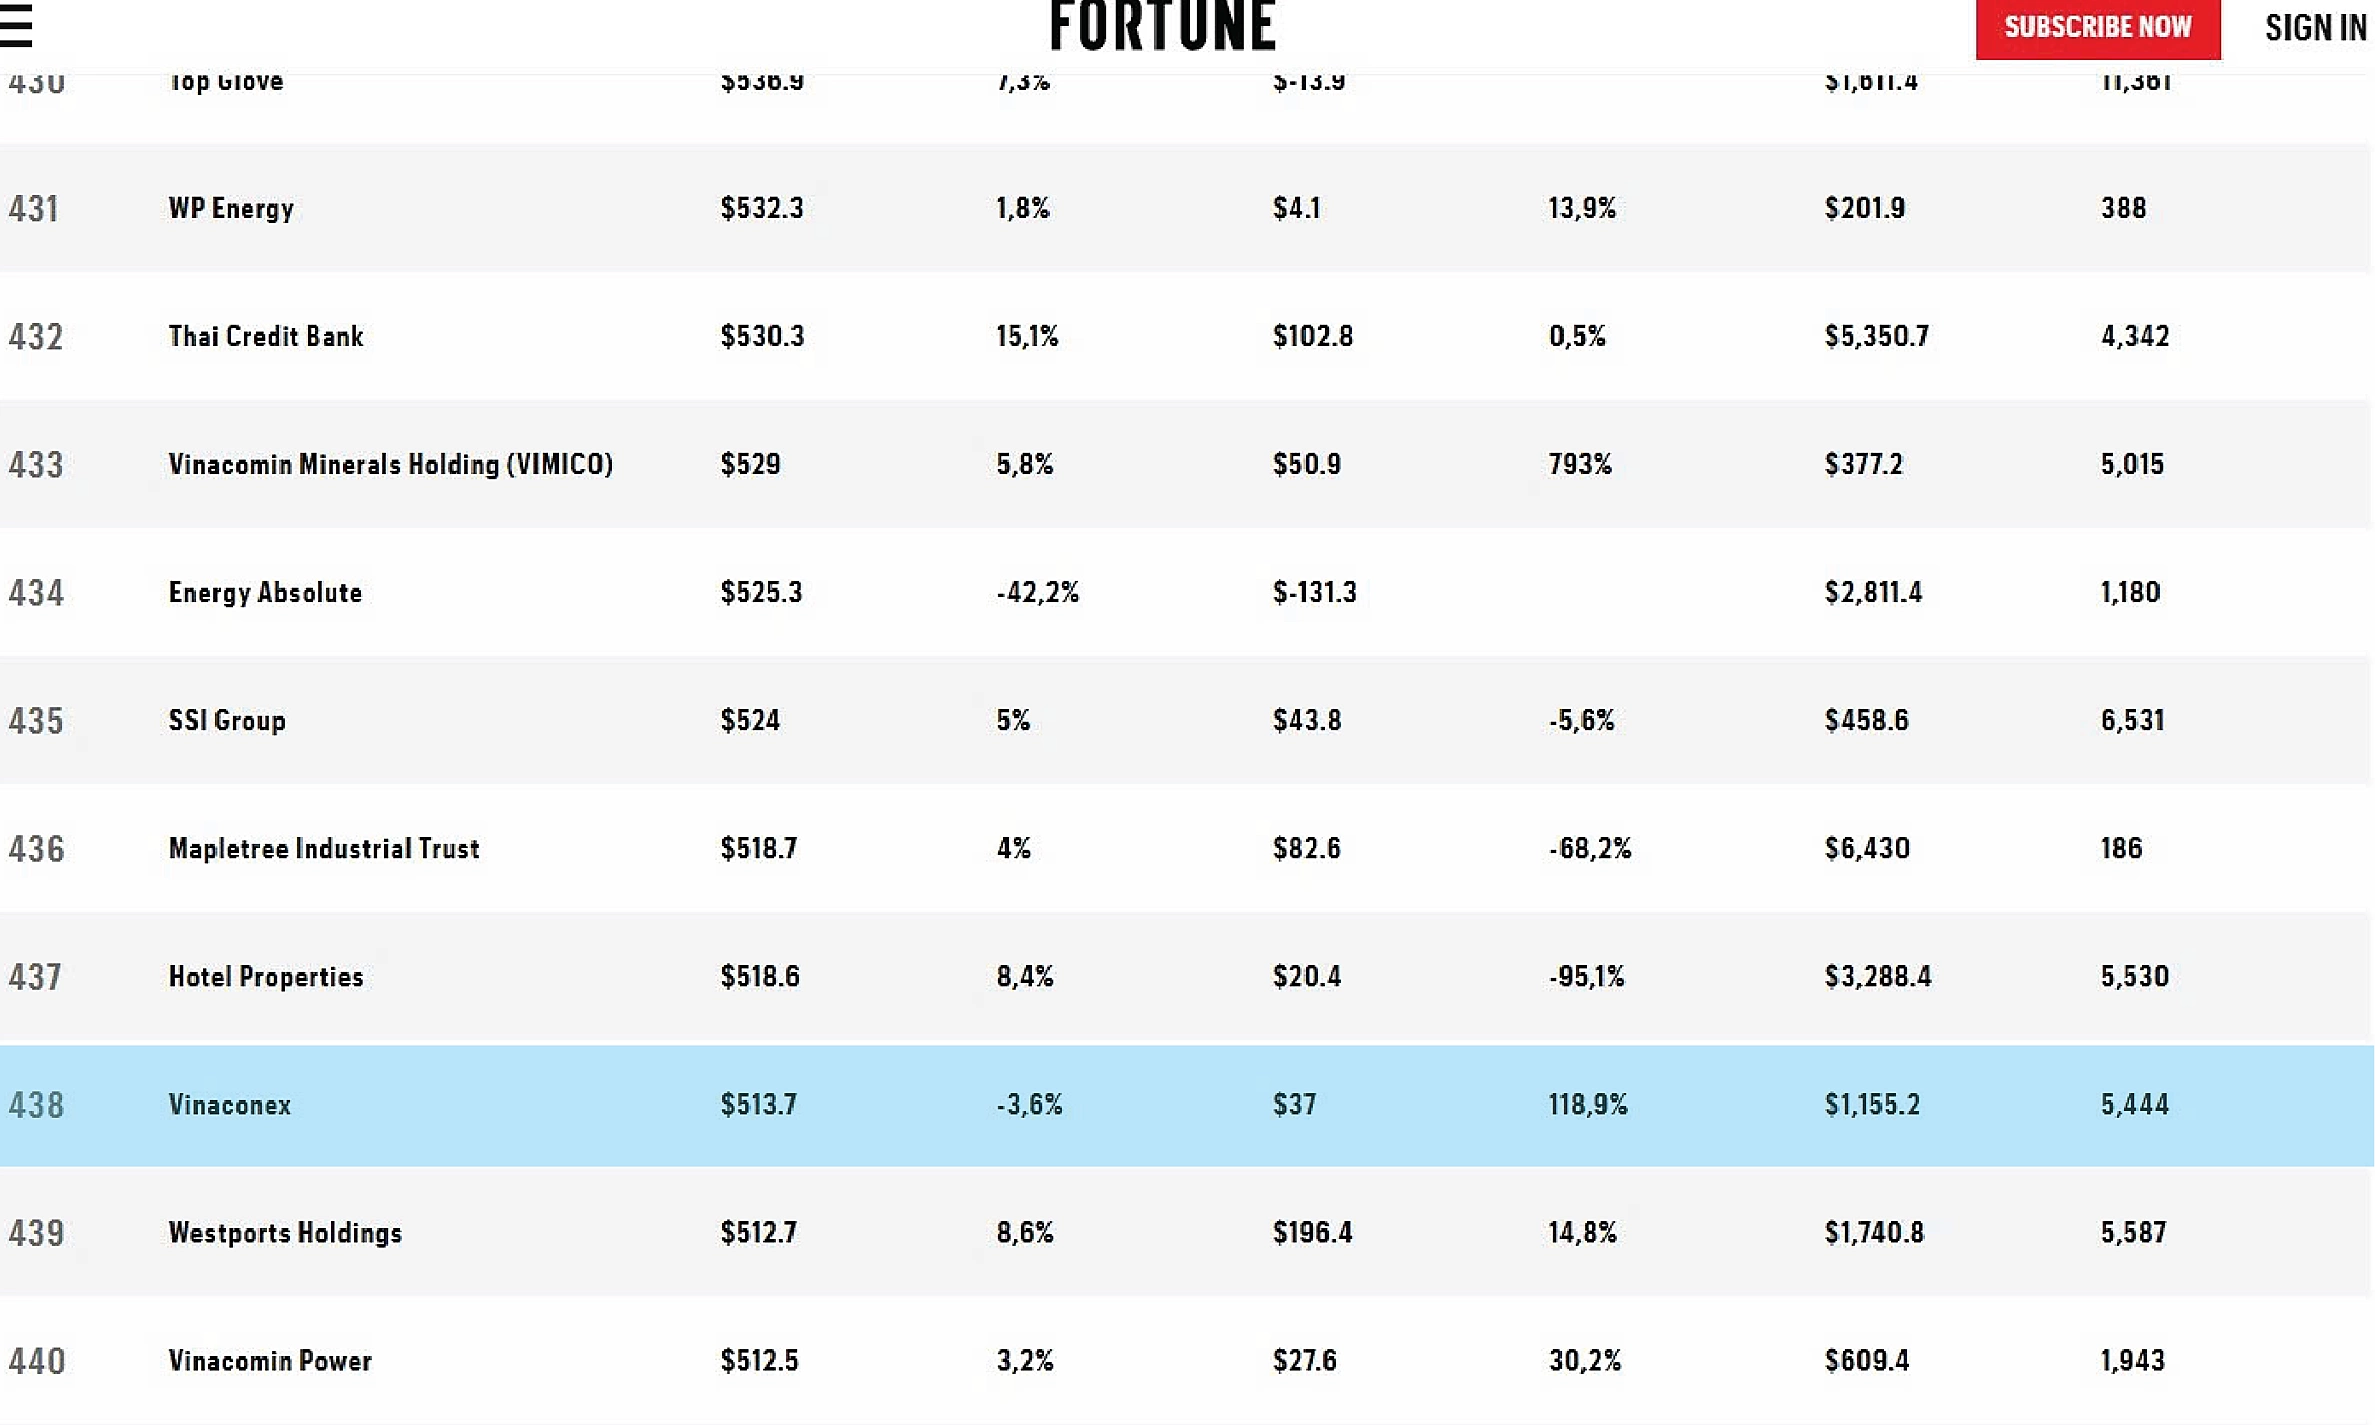
Task: Open the hamburger navigation menu
Action: (17, 26)
